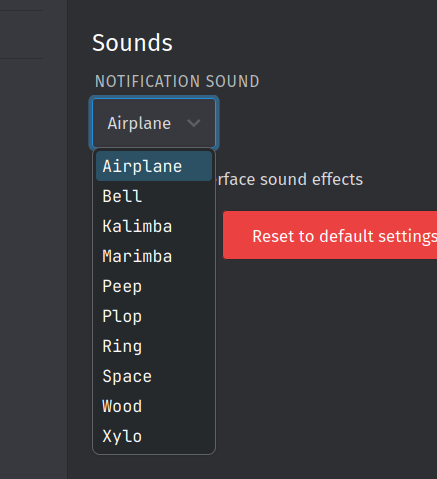Image resolution: width=437 pixels, height=479 pixels.
Task: Click the chevron arrow in notification sound box
Action: 193,123
